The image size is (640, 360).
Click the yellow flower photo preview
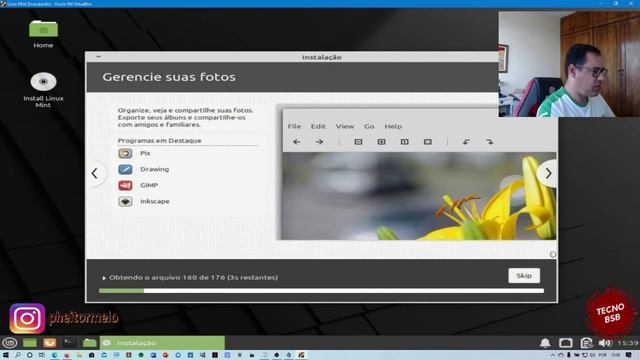point(419,196)
